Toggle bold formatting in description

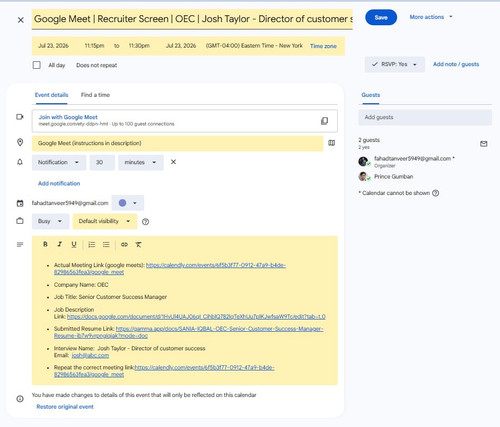[x=45, y=244]
